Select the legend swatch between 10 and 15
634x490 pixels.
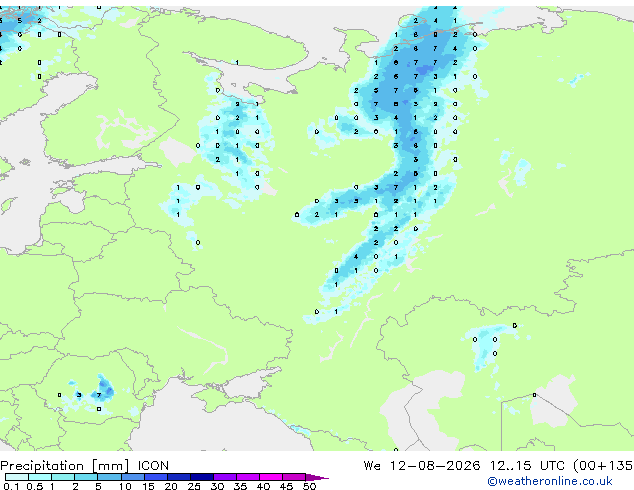132,477
